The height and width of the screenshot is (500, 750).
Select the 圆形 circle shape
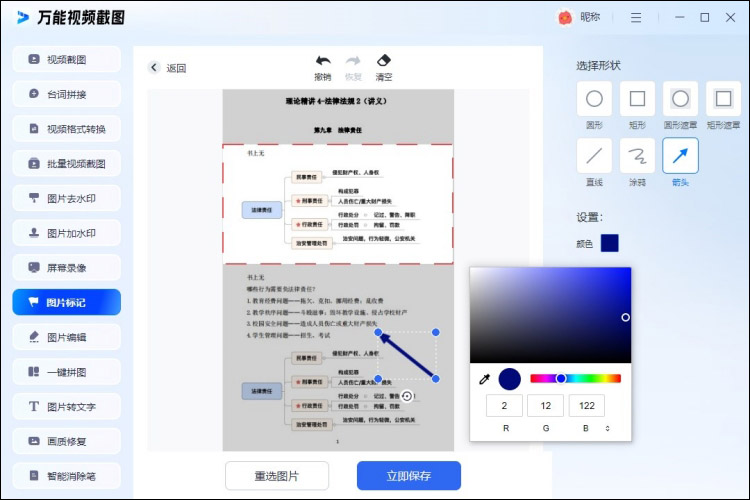click(x=594, y=99)
